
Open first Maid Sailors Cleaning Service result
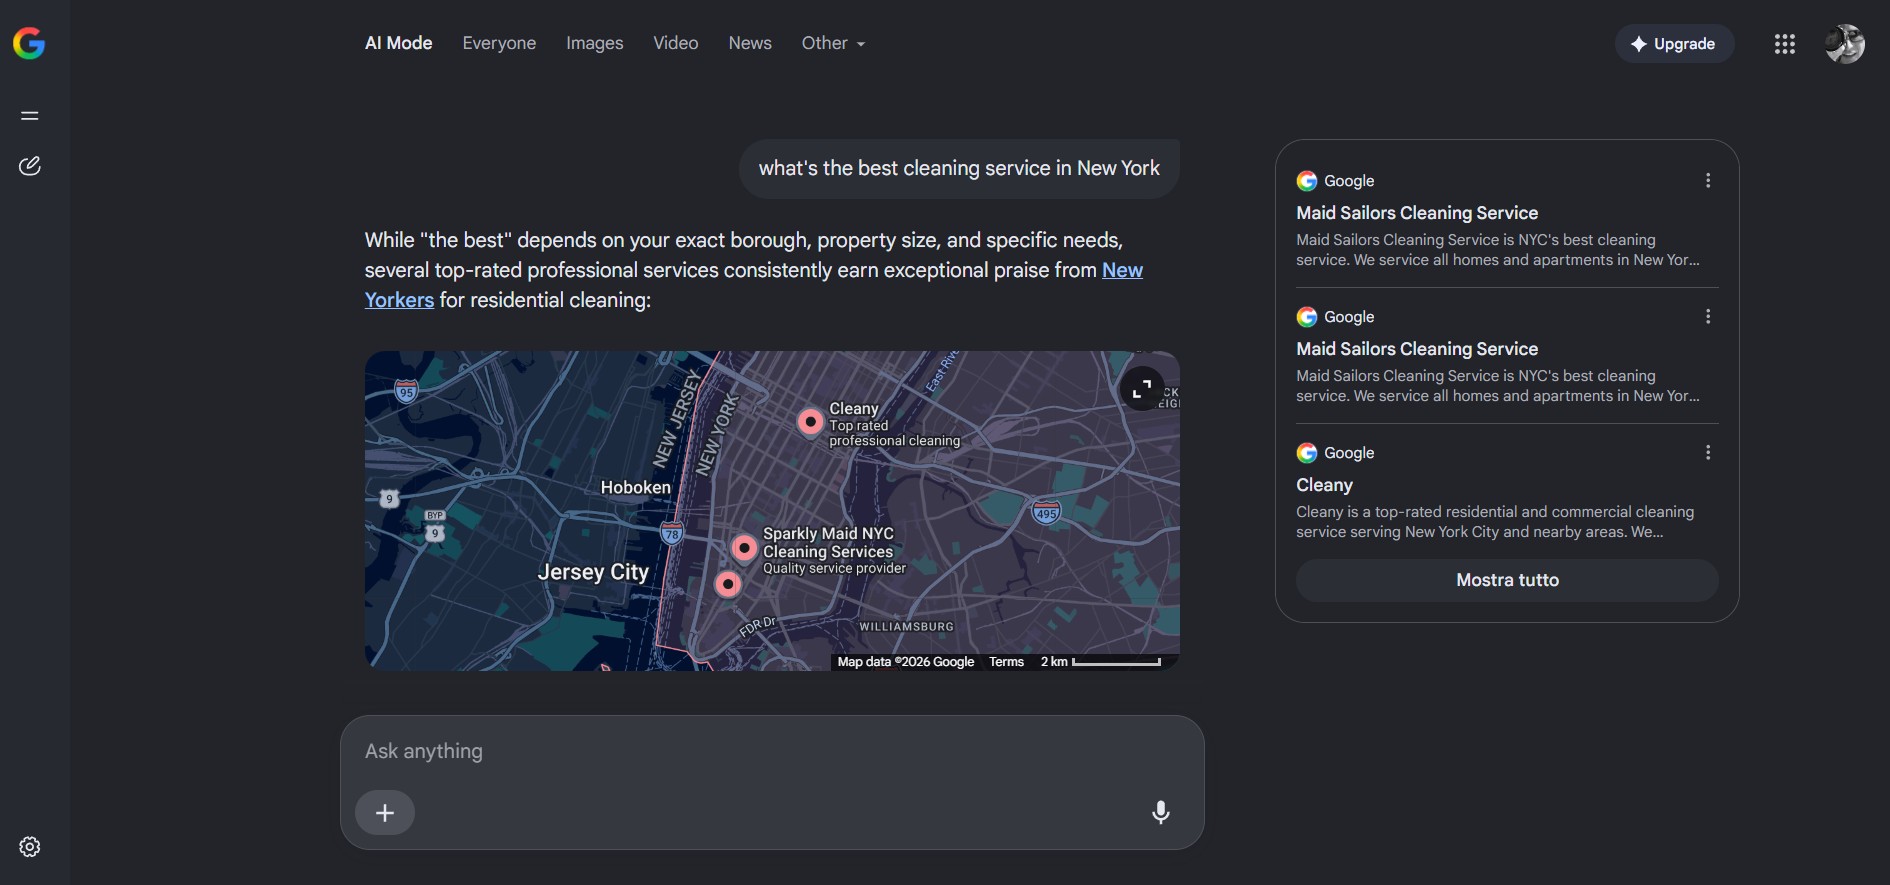(1417, 213)
